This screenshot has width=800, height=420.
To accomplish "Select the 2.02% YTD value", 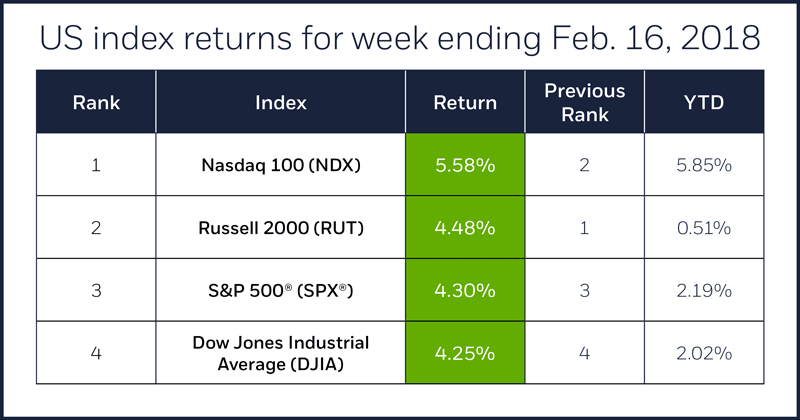I will pyautogui.click(x=704, y=352).
